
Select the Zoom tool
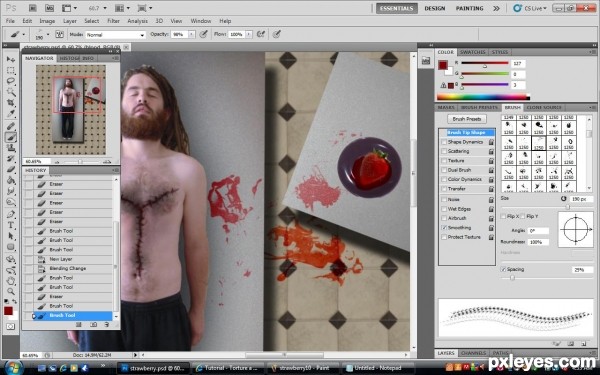11,292
